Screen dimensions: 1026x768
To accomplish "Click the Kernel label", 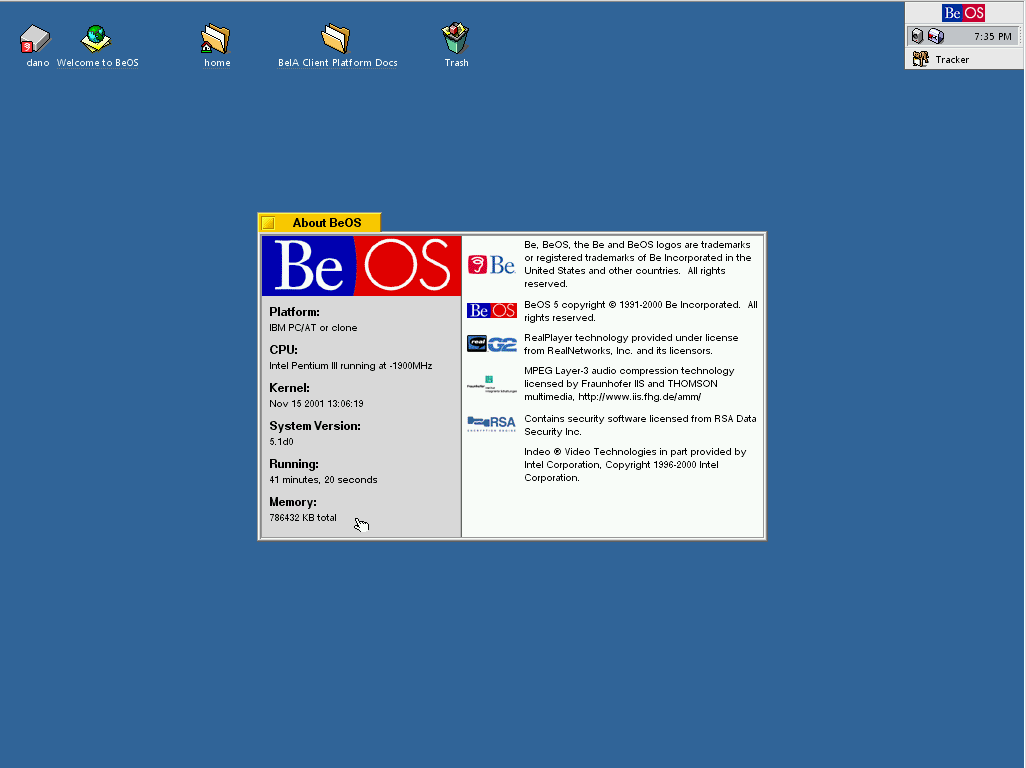I will [x=289, y=388].
